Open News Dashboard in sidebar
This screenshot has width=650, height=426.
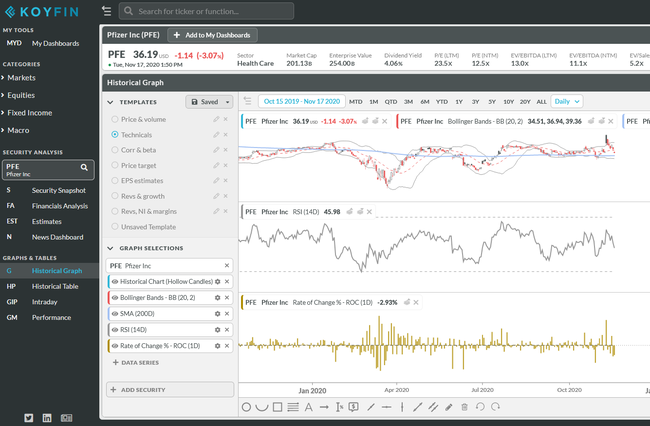pyautogui.click(x=57, y=237)
